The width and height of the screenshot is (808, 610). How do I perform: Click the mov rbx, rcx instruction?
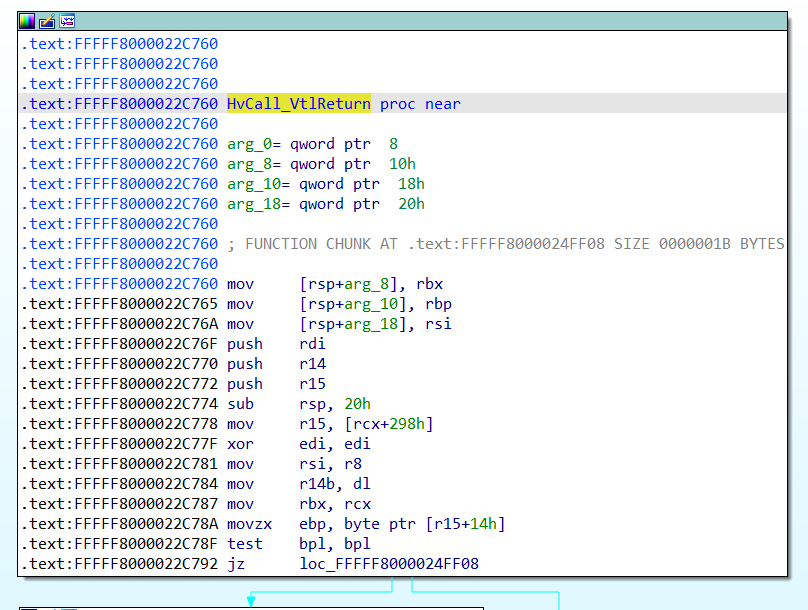(x=299, y=504)
